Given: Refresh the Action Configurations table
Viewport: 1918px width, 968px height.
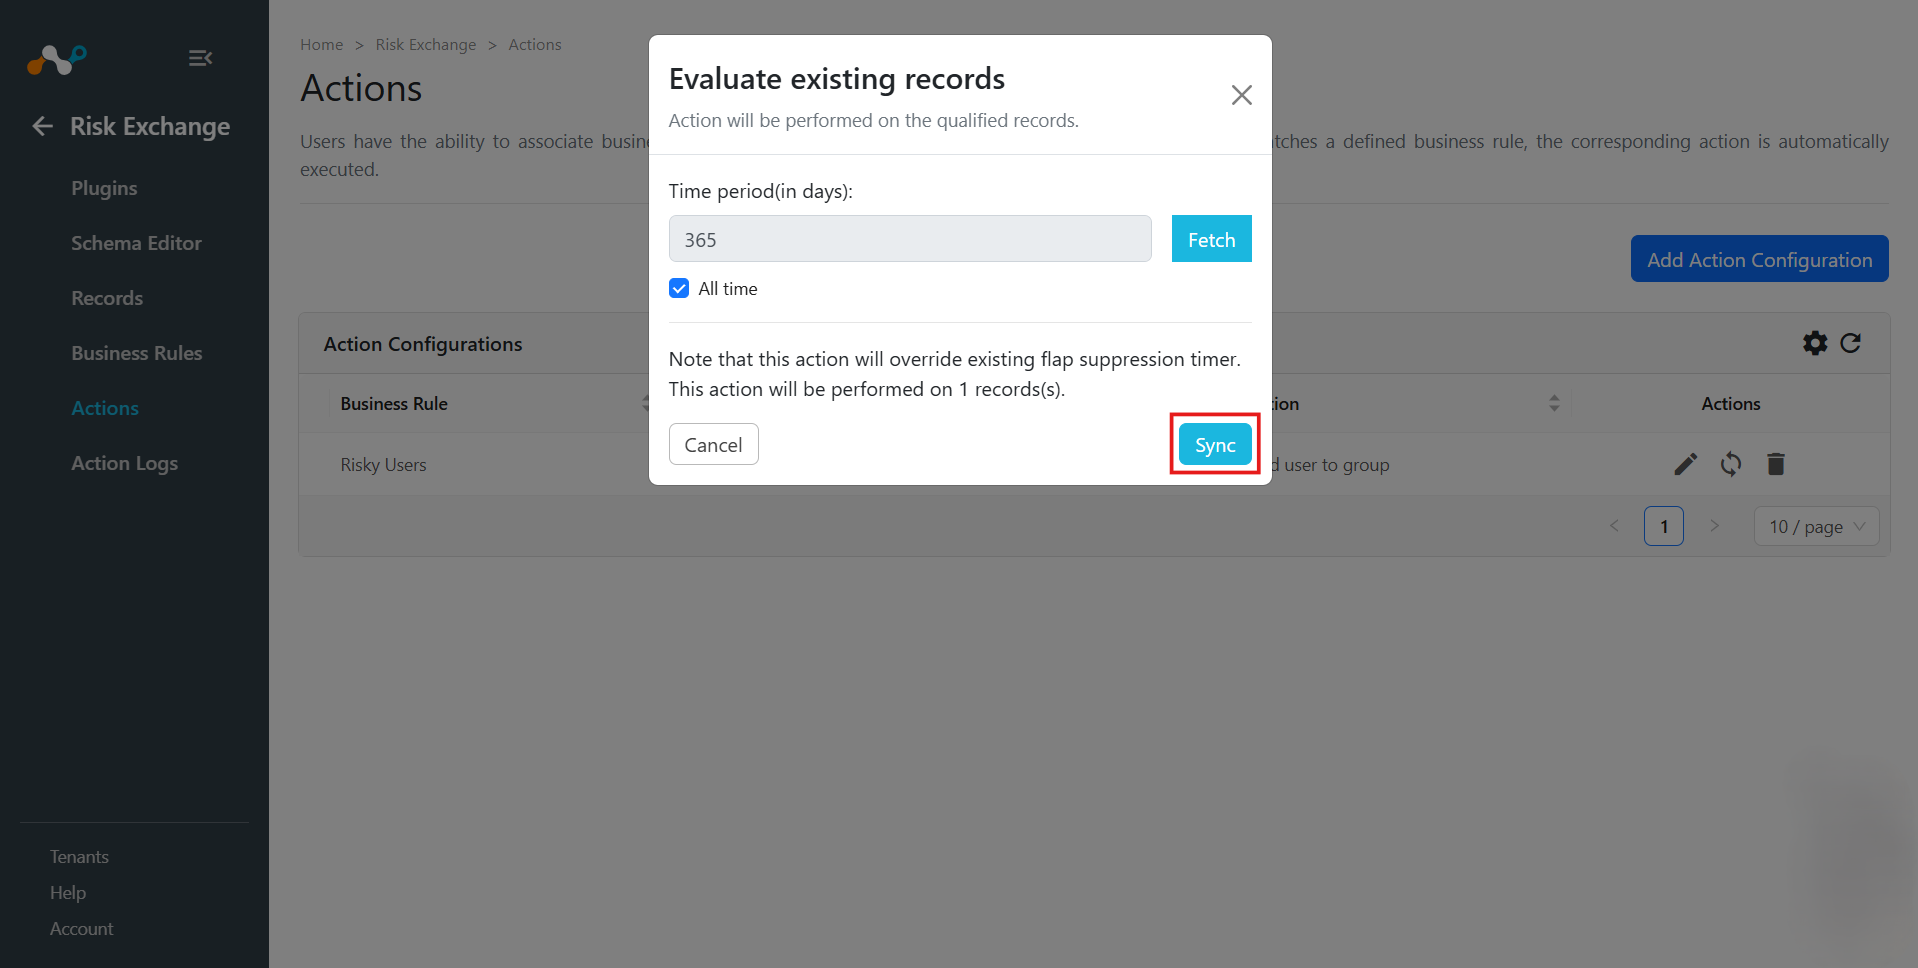Looking at the screenshot, I should [1851, 343].
